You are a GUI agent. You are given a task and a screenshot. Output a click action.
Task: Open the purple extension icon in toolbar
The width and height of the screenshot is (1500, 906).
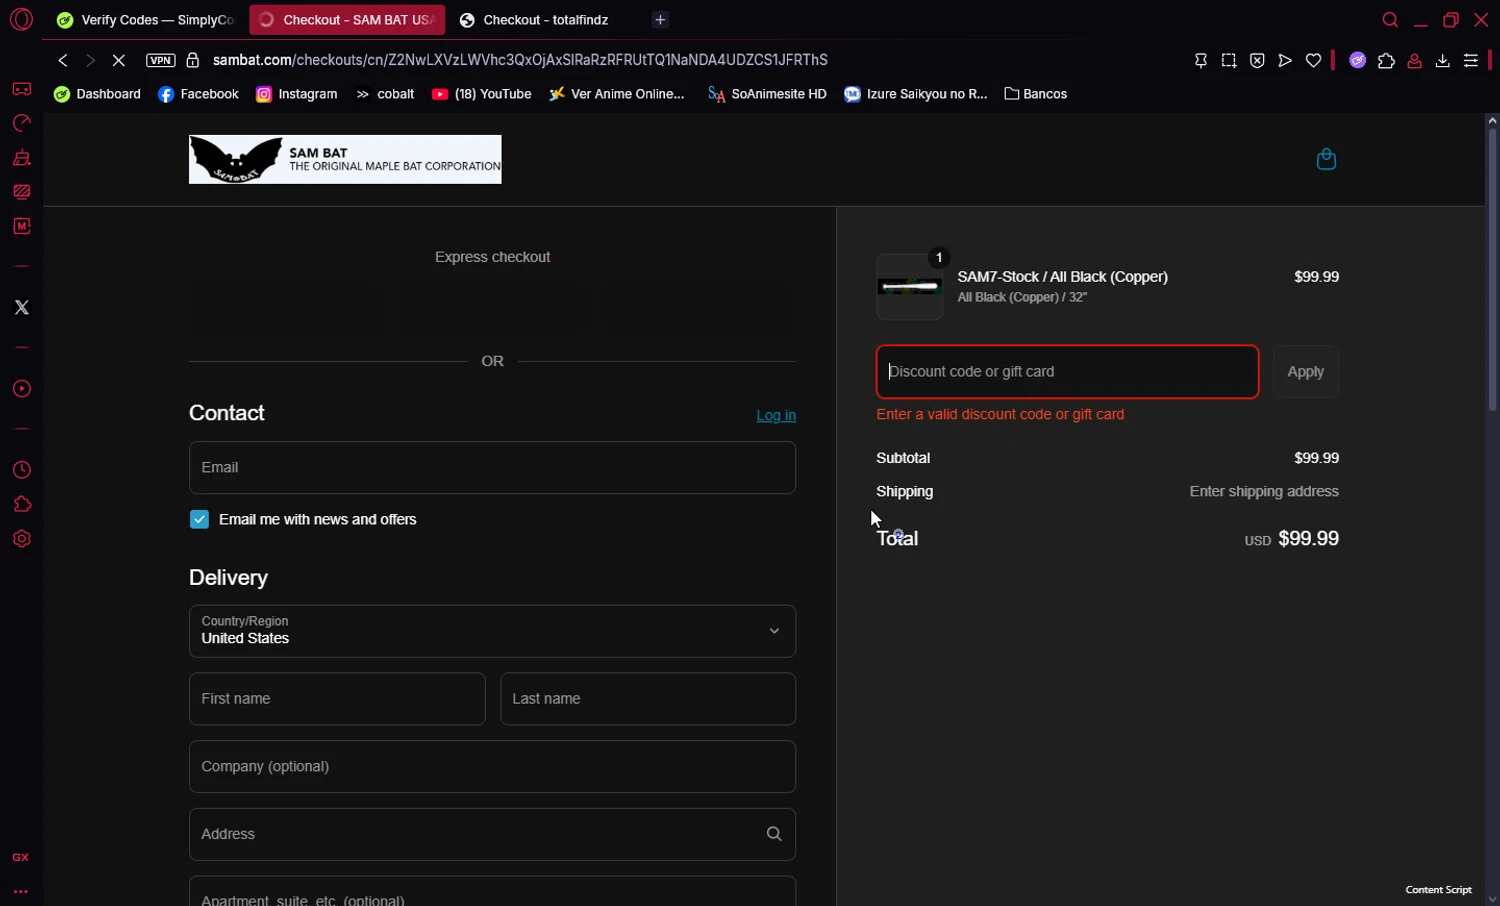pos(1357,61)
